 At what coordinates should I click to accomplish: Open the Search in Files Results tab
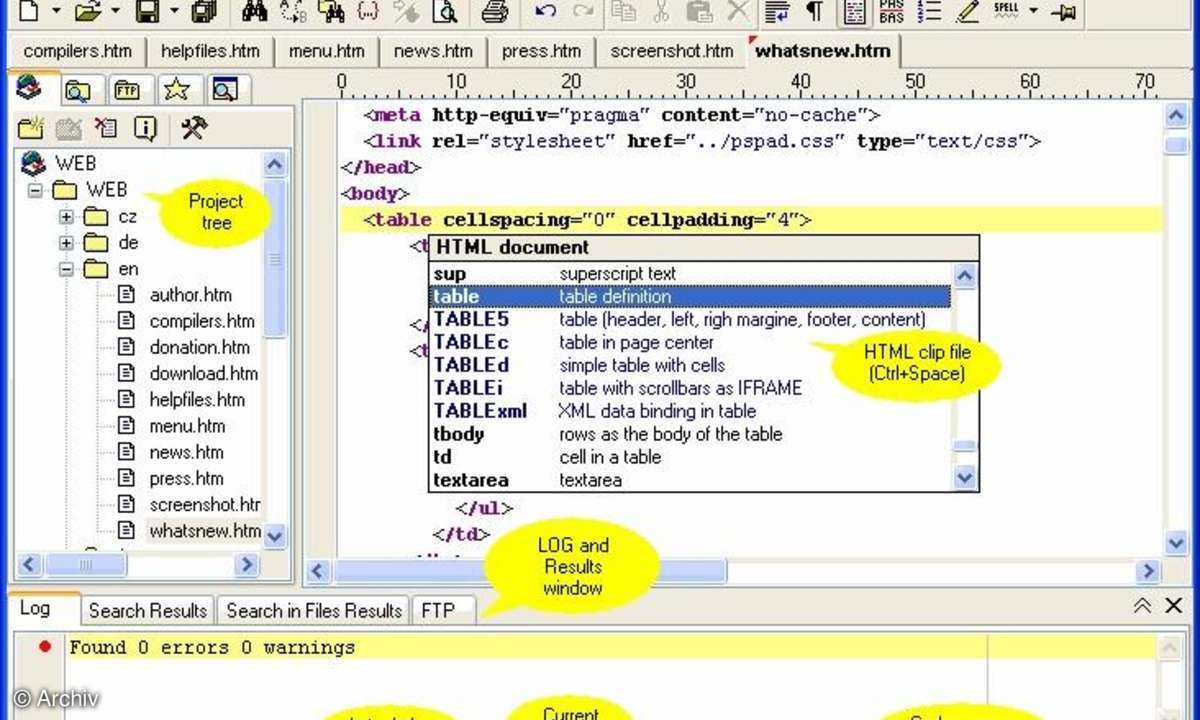tap(313, 610)
